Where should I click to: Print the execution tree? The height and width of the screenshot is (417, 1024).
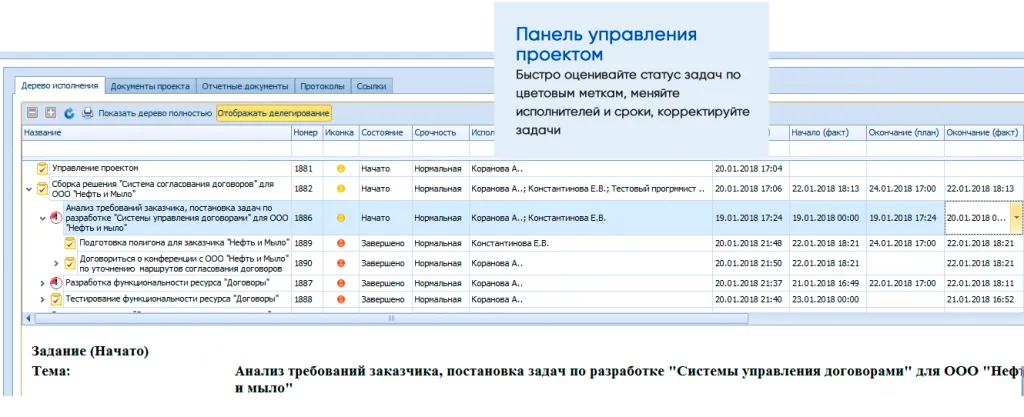(x=88, y=113)
